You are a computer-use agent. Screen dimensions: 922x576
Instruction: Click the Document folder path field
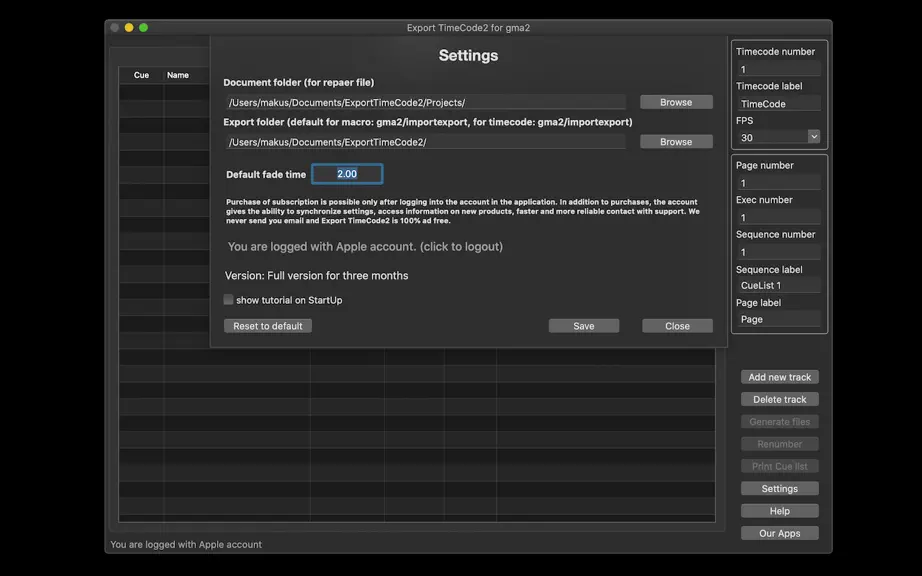(426, 102)
